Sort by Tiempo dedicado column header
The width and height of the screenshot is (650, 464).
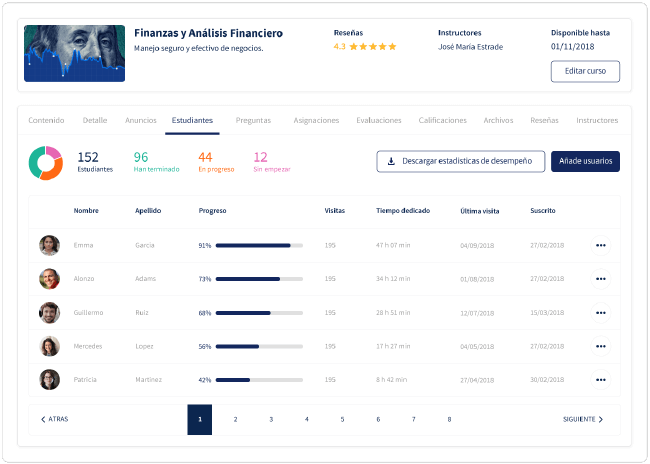403,211
